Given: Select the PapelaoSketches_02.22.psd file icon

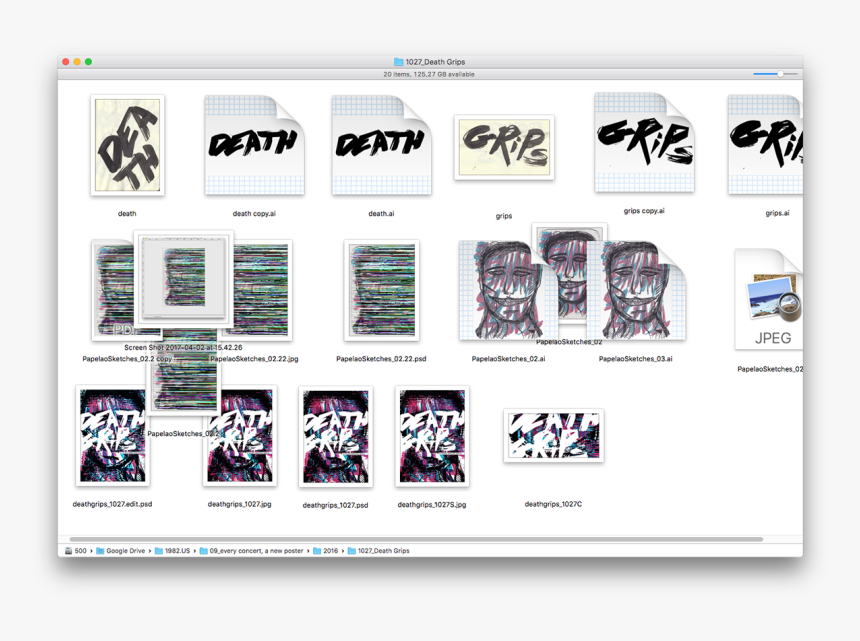Looking at the screenshot, I should (382, 290).
